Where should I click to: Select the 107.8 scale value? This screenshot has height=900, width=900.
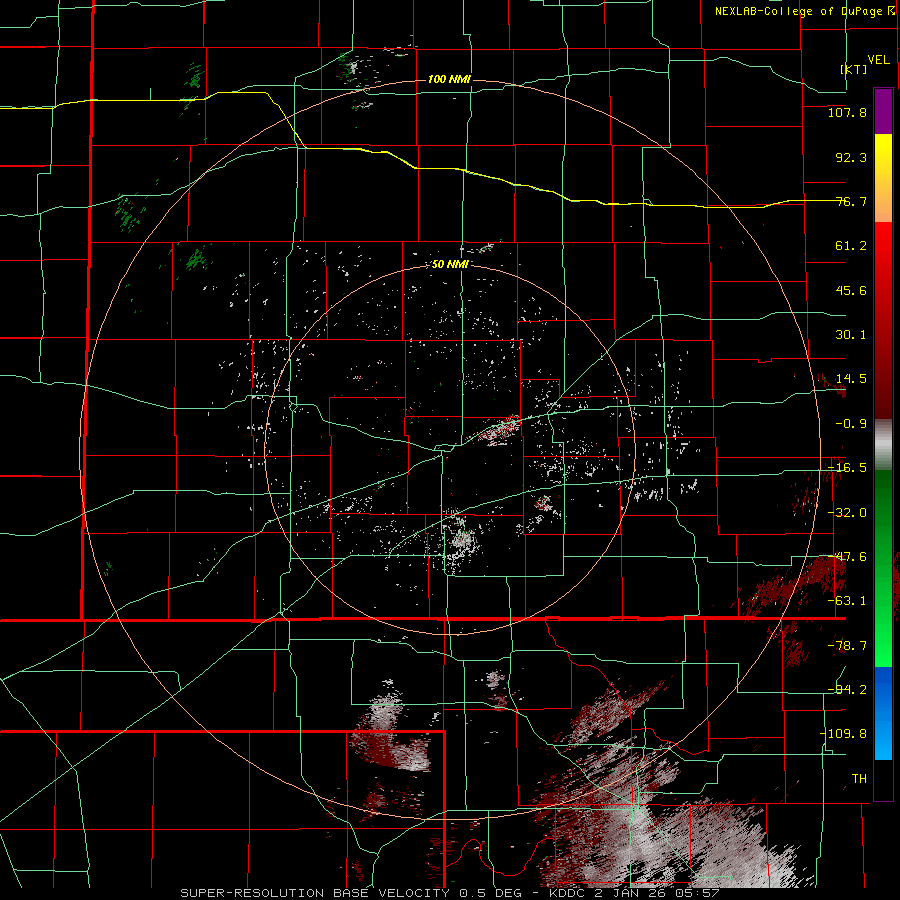click(x=847, y=112)
